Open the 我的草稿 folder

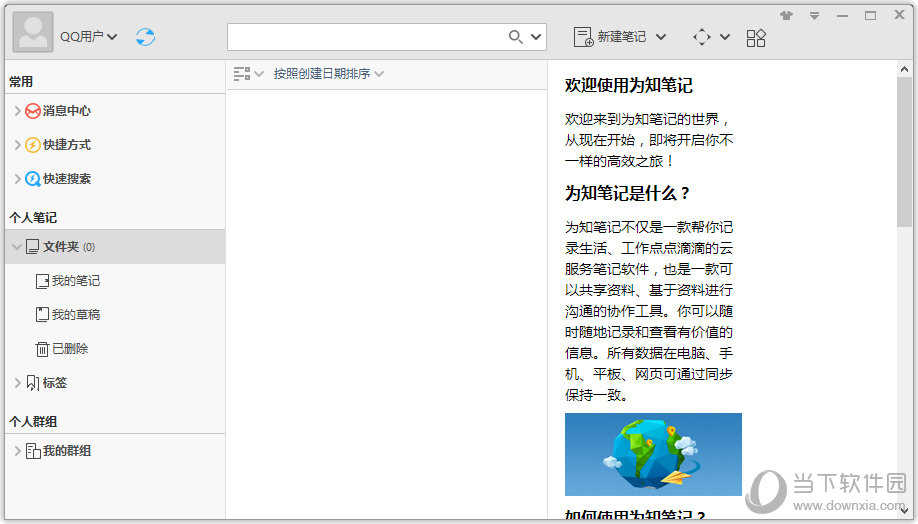(76, 315)
